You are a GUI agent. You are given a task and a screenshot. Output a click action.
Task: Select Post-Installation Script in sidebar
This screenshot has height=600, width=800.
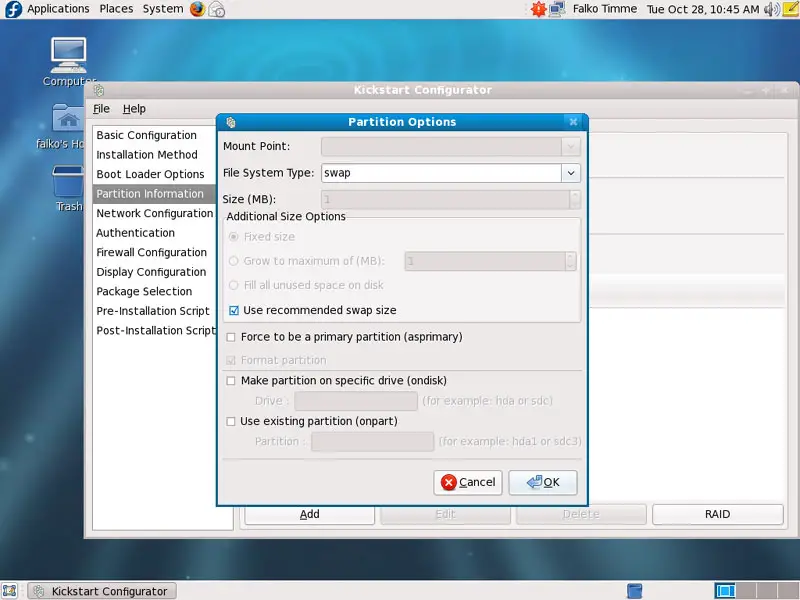tap(154, 331)
